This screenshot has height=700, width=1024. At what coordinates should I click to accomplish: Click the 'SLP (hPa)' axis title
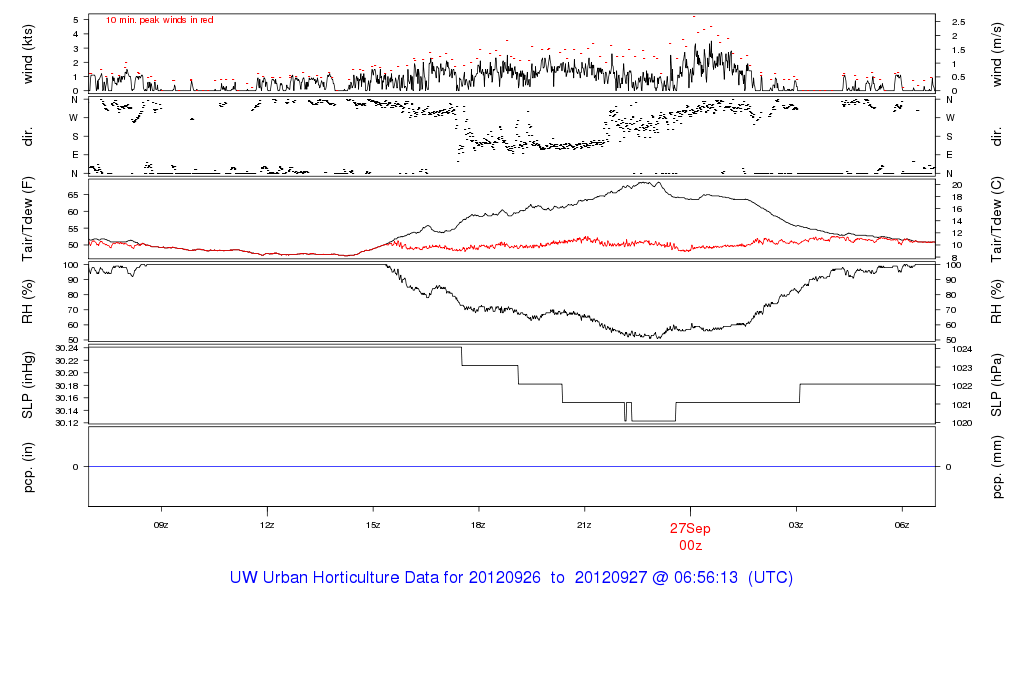[x=997, y=385]
